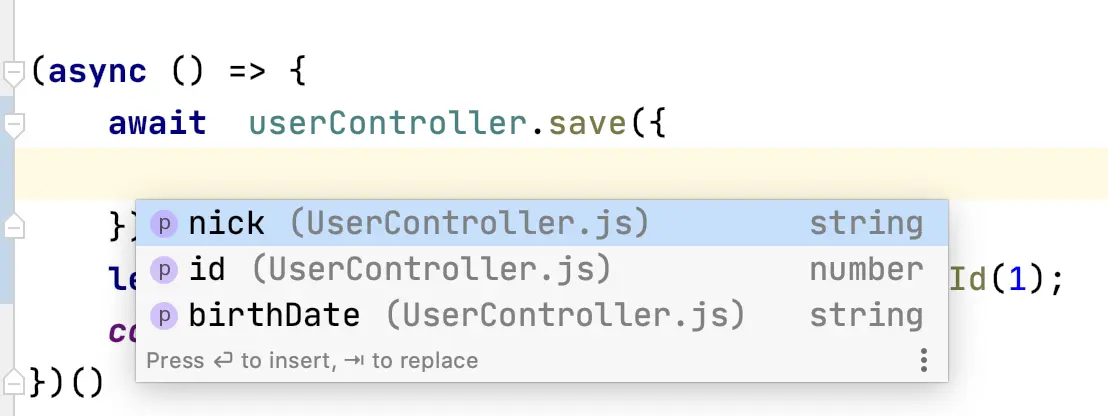Click the insert and replace hint text
The height and width of the screenshot is (416, 1108).
pos(312,361)
